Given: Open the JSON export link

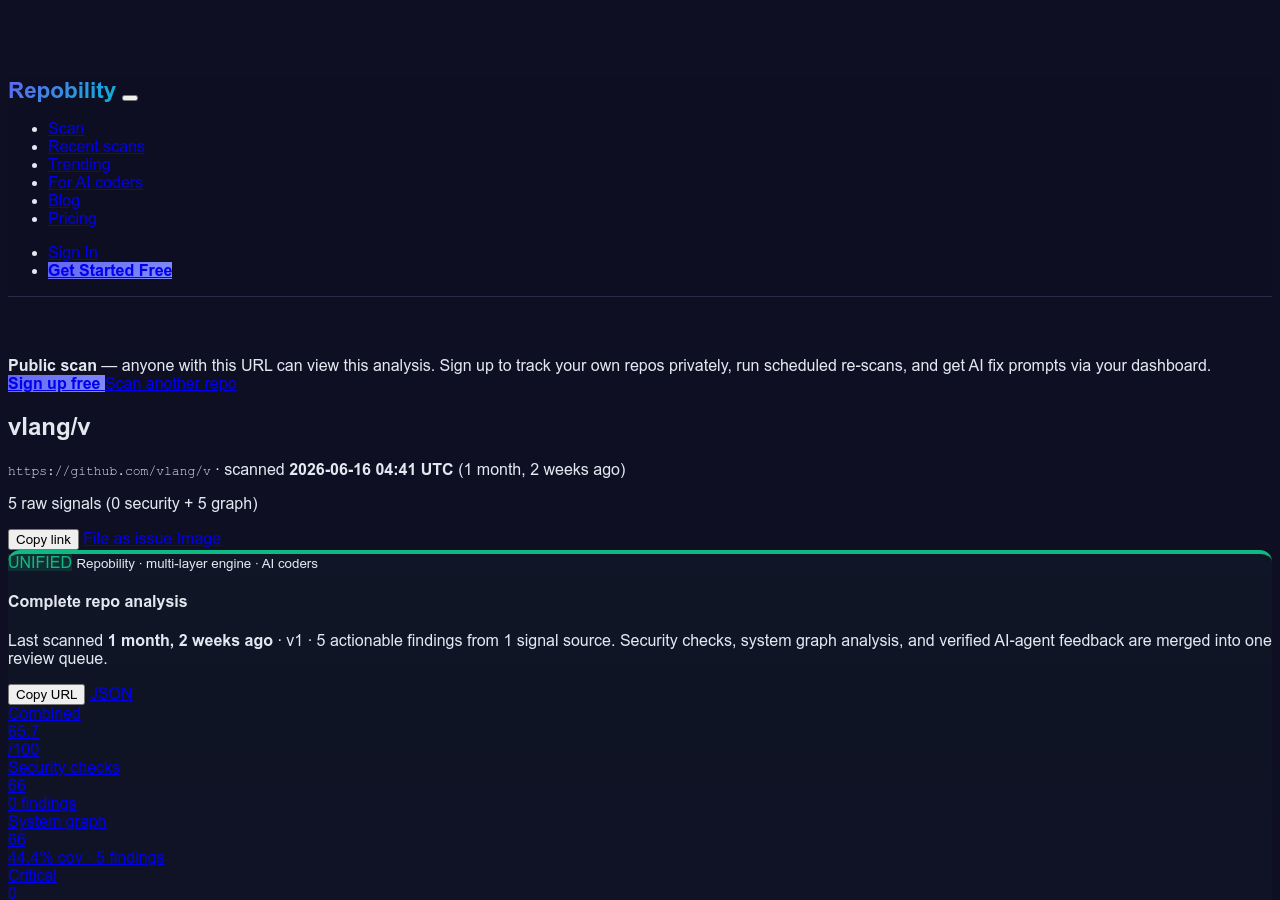Looking at the screenshot, I should click(x=111, y=693).
